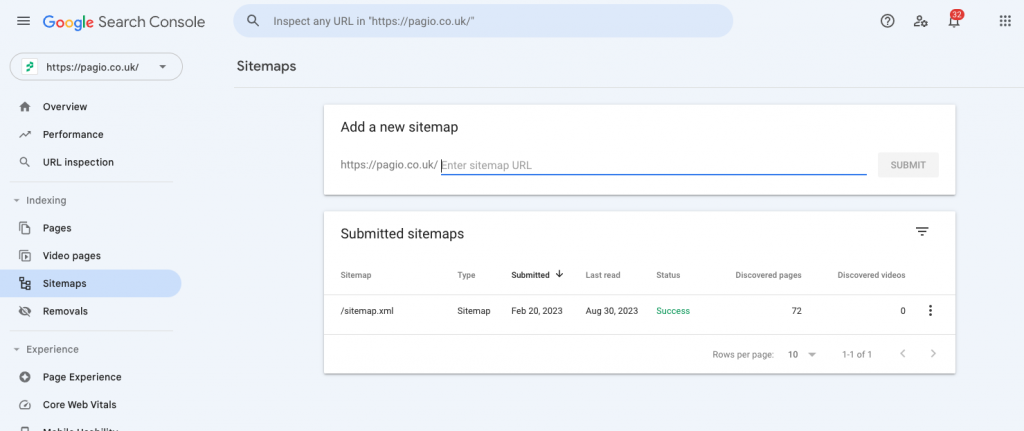The width and height of the screenshot is (1024, 431).
Task: Open the notifications bell
Action: (955, 21)
